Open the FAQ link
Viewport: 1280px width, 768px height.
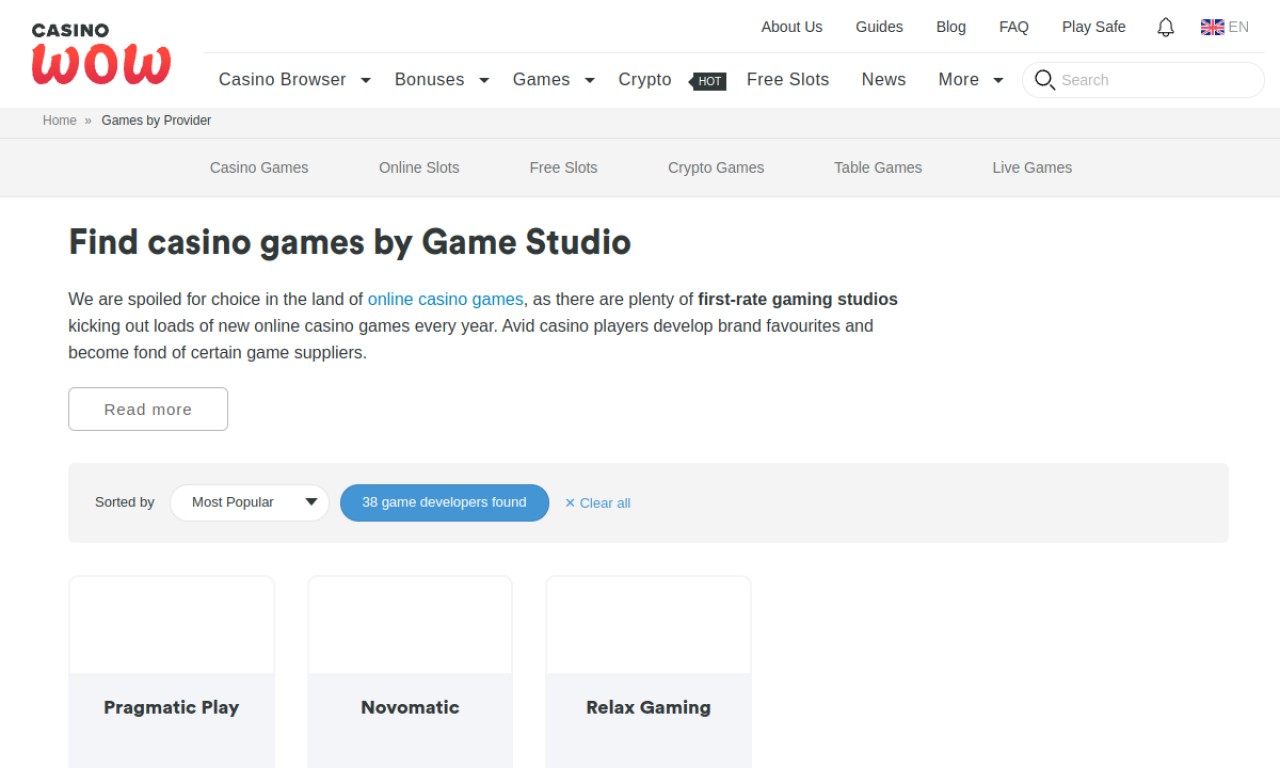pos(1014,27)
